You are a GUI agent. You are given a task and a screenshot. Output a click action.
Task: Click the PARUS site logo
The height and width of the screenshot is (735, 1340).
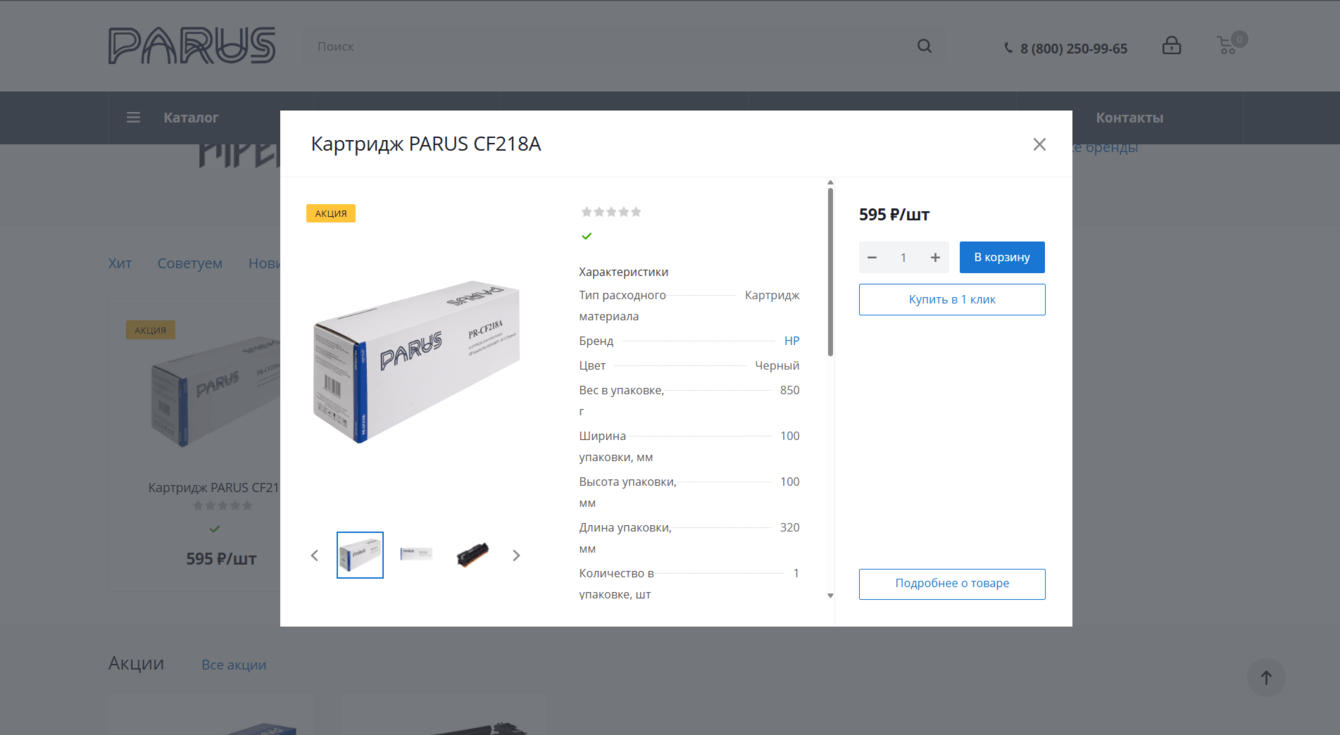[192, 46]
